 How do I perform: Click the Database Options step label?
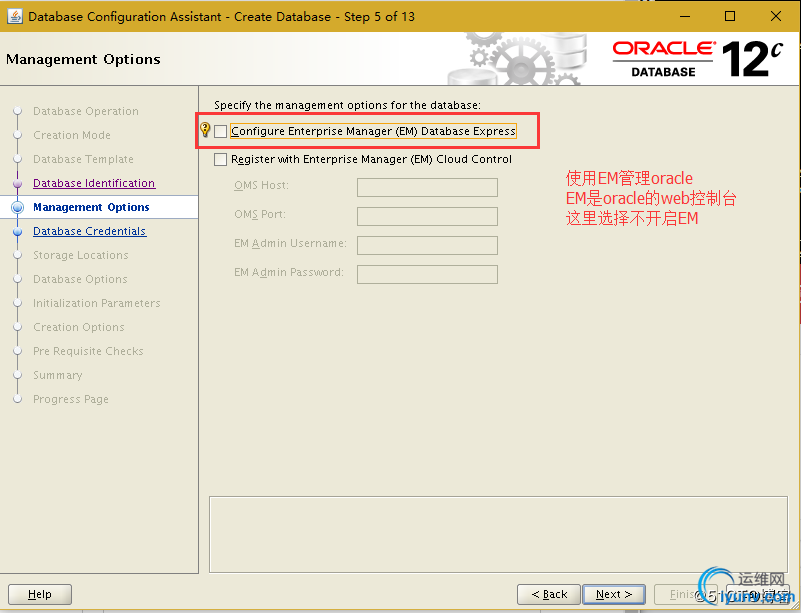click(x=80, y=279)
